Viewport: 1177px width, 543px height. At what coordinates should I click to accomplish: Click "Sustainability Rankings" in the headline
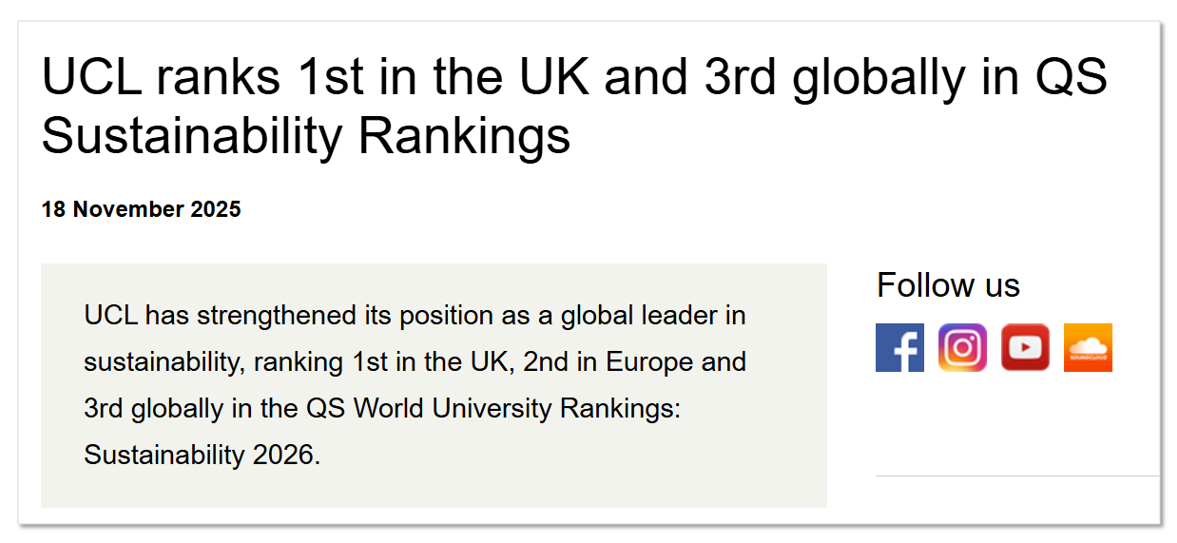point(305,135)
